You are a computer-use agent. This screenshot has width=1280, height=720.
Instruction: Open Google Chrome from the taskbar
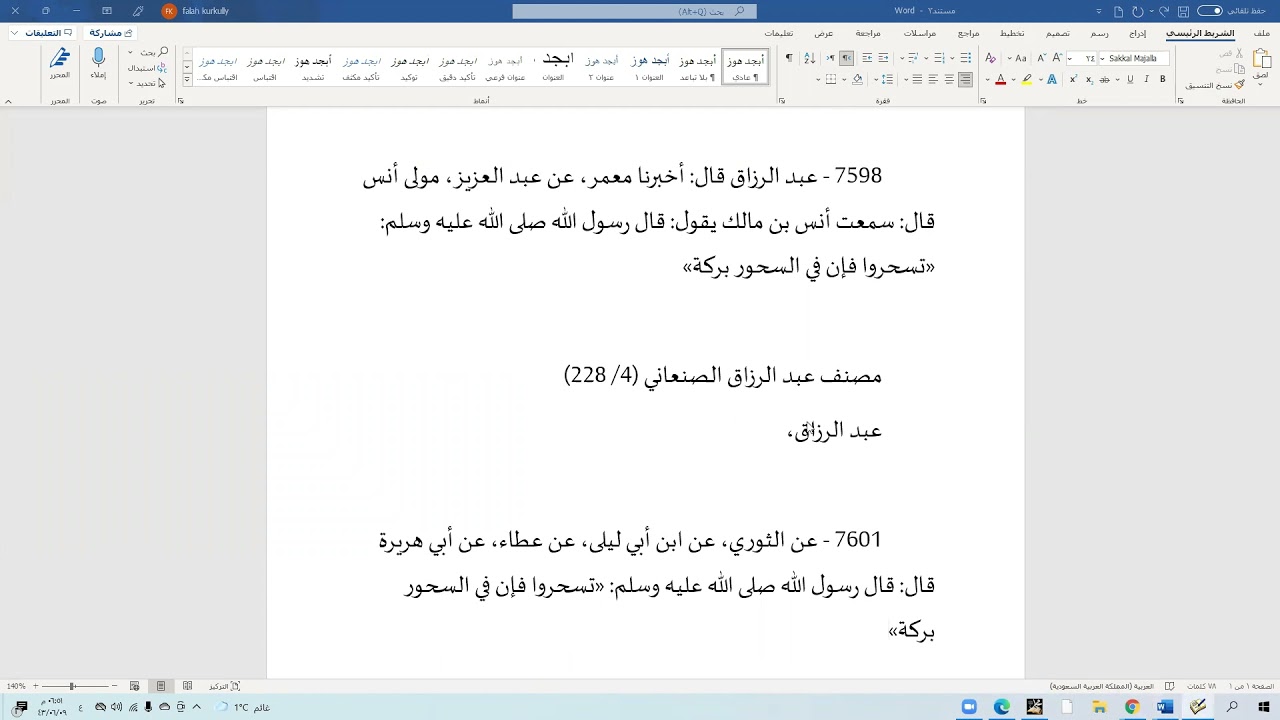tap(1132, 707)
